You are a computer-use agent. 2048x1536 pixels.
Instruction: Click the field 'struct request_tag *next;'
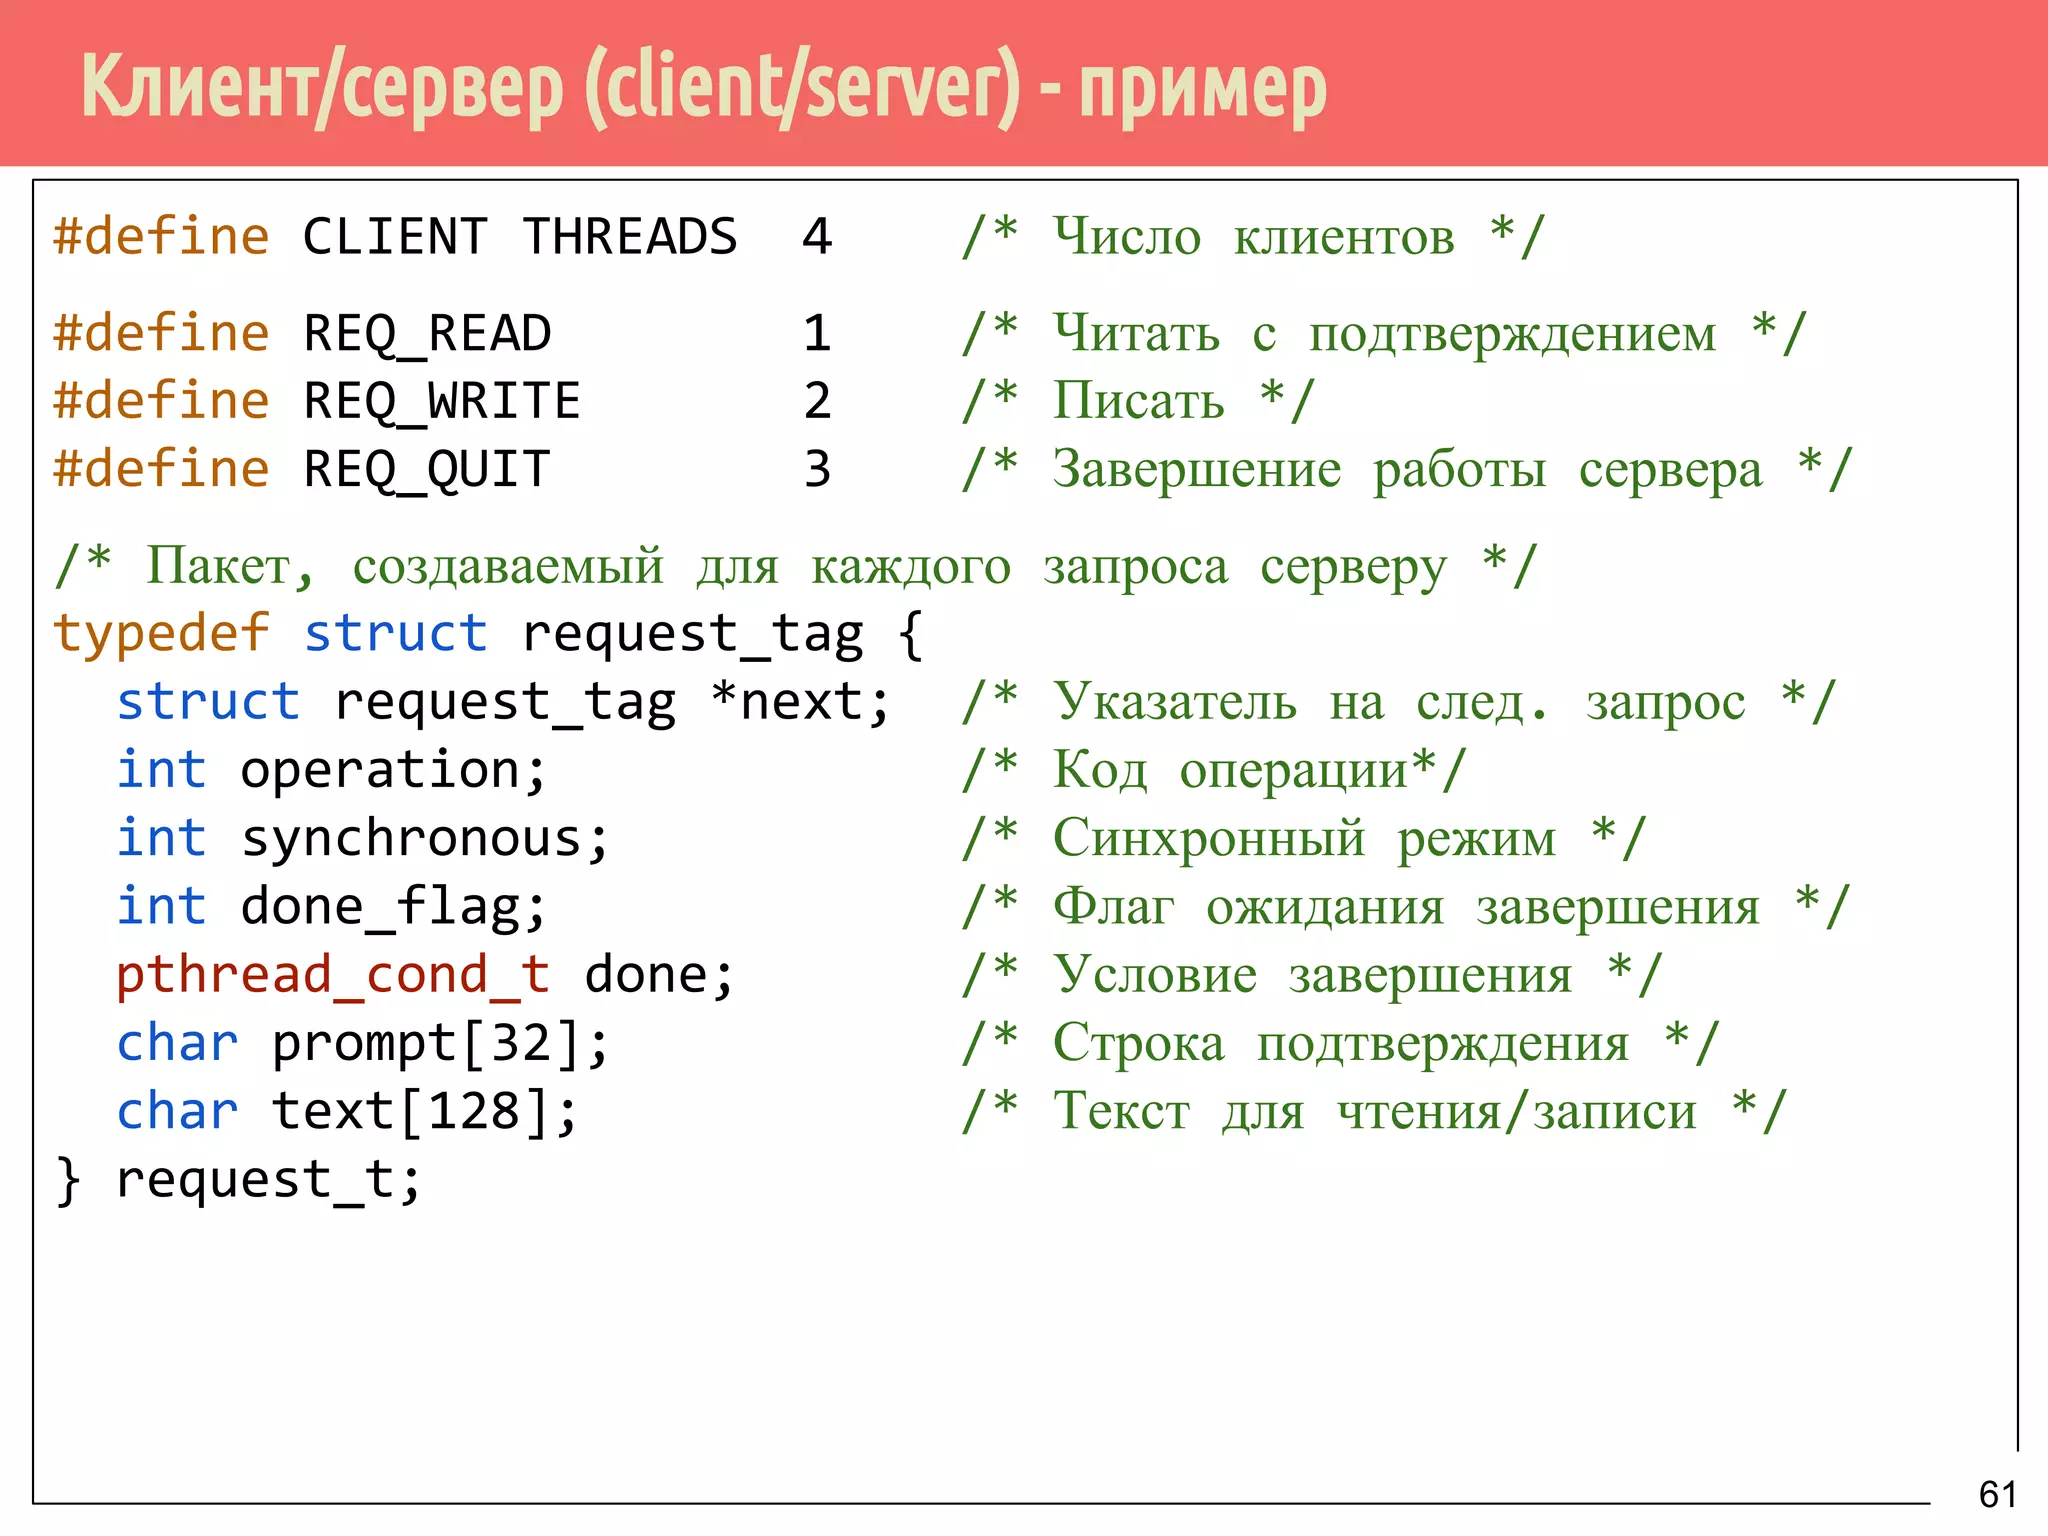point(504,702)
